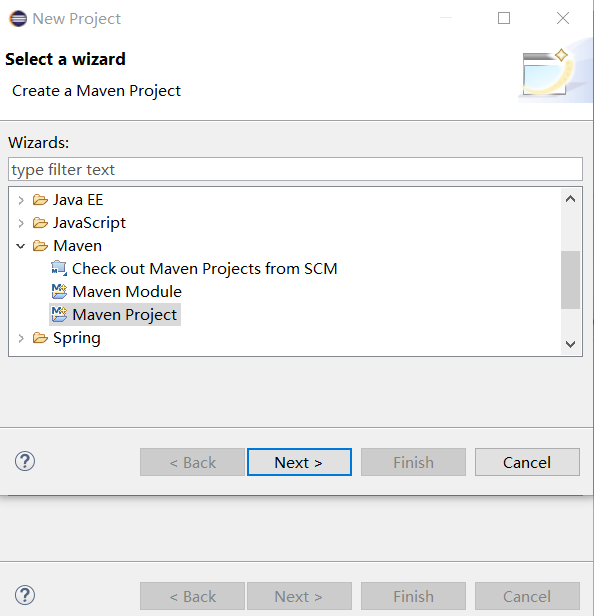Open help with the upper question mark icon
The image size is (594, 616).
25,462
